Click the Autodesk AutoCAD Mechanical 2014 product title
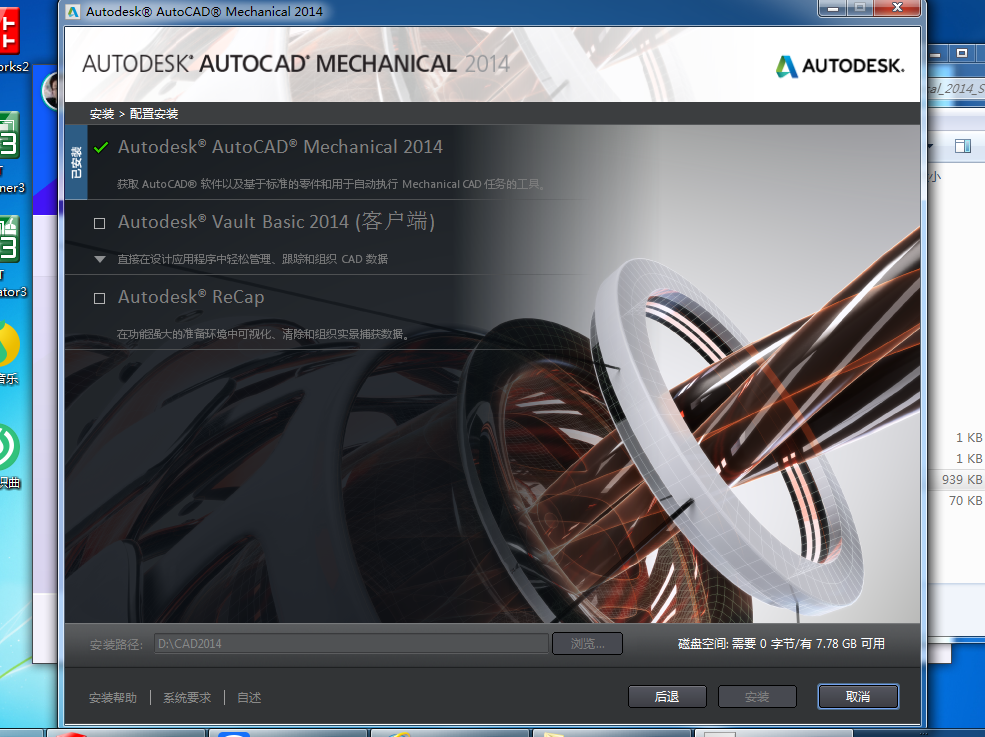 coord(280,147)
